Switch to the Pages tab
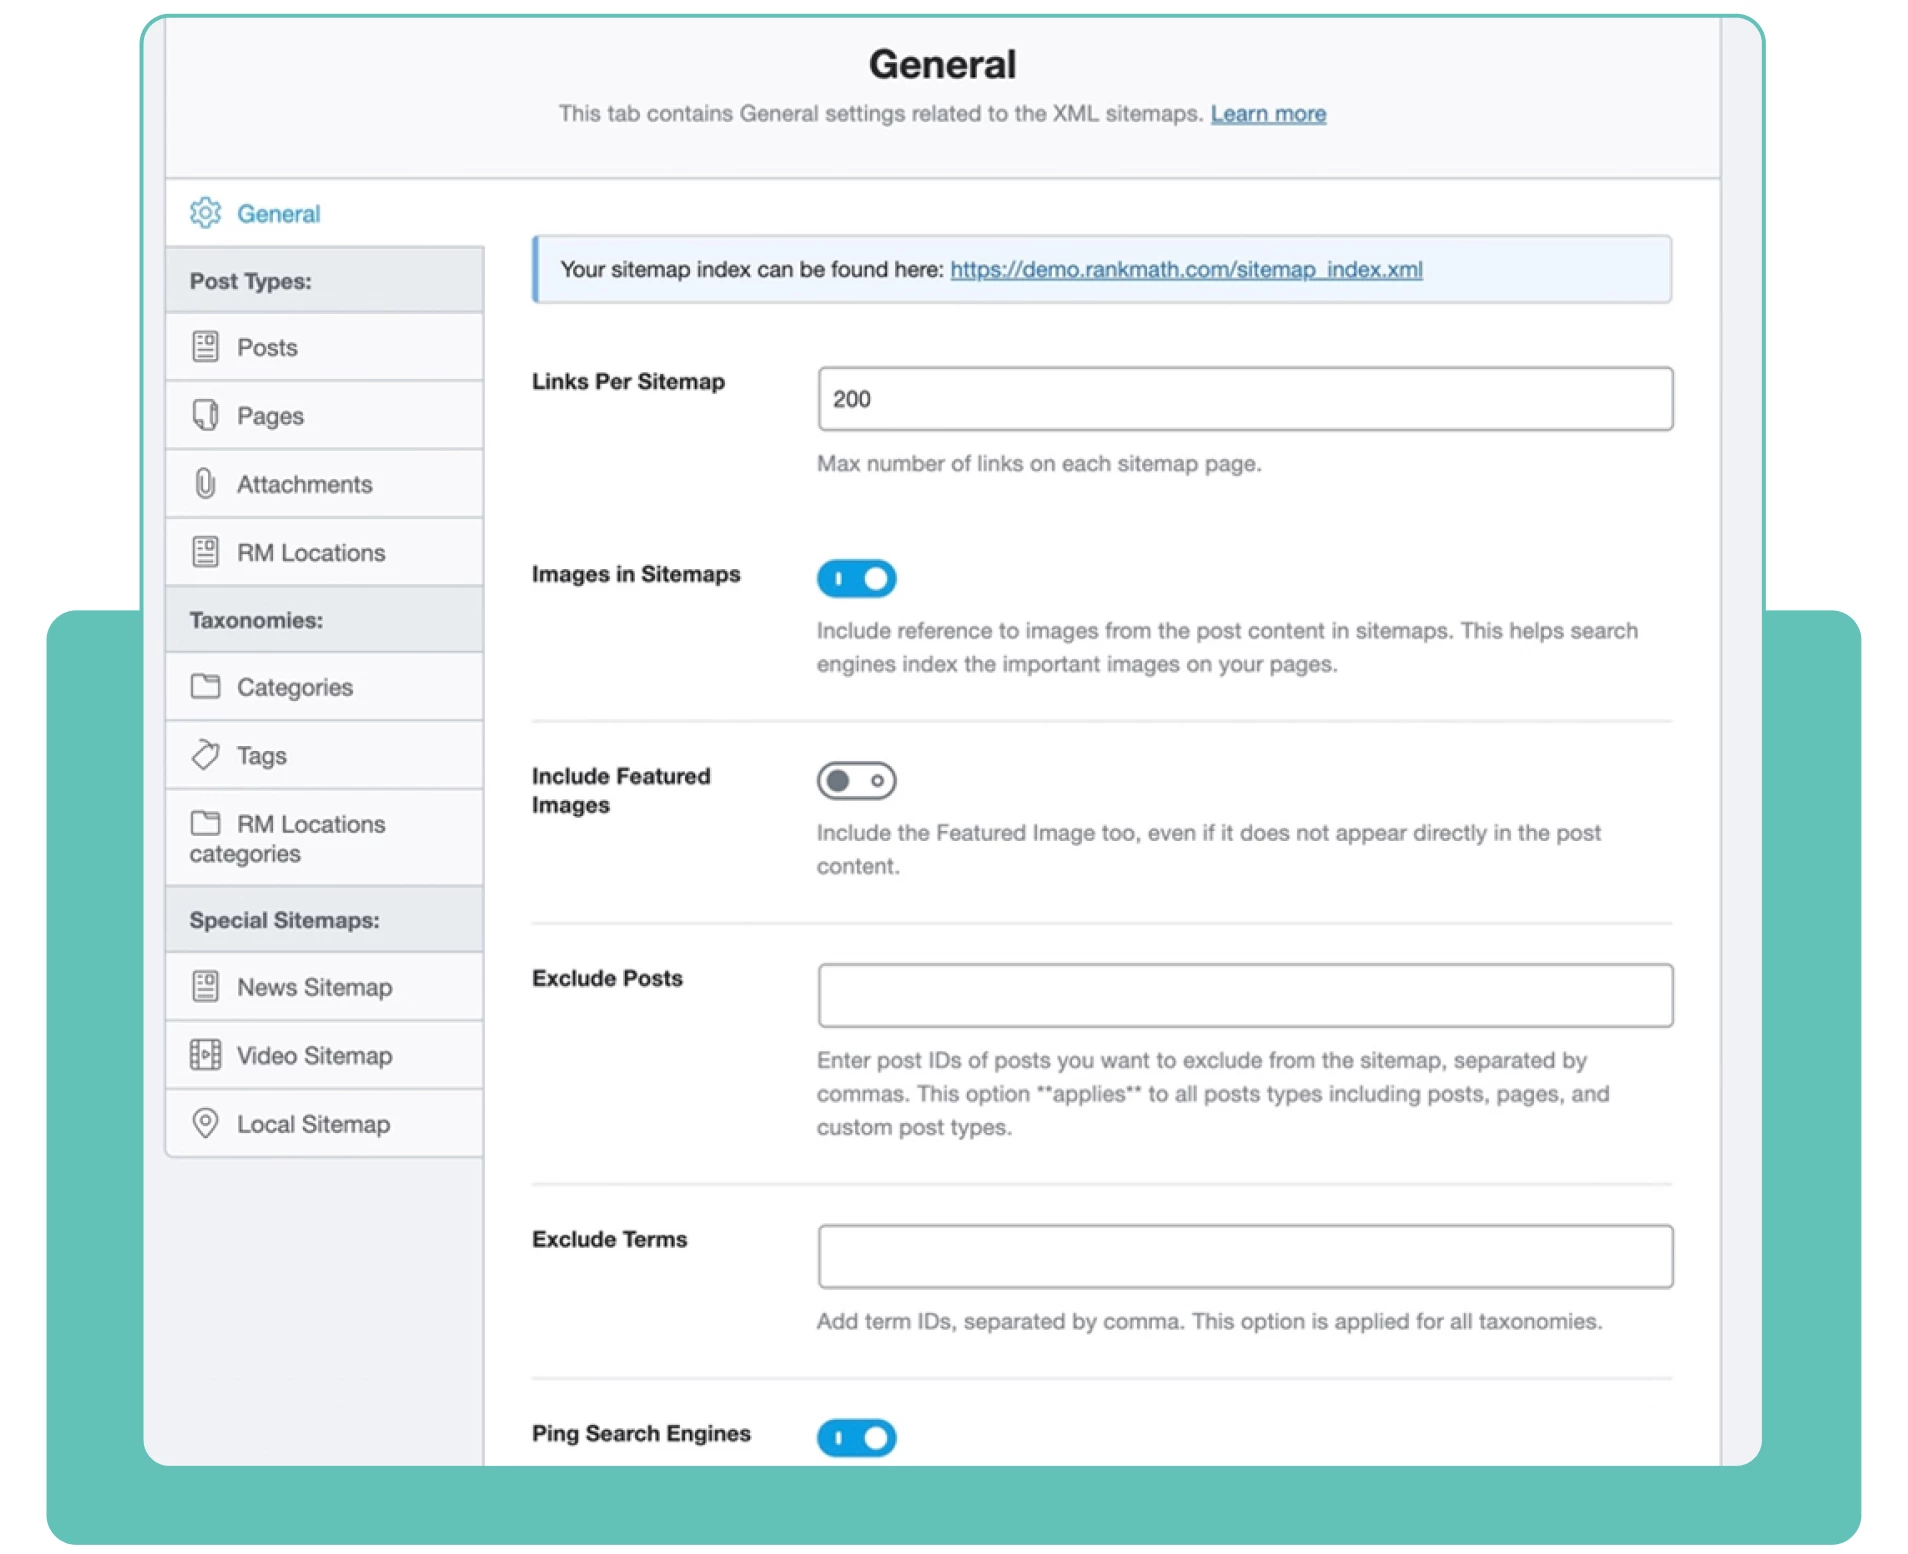The height and width of the screenshot is (1554, 1908). tap(325, 415)
